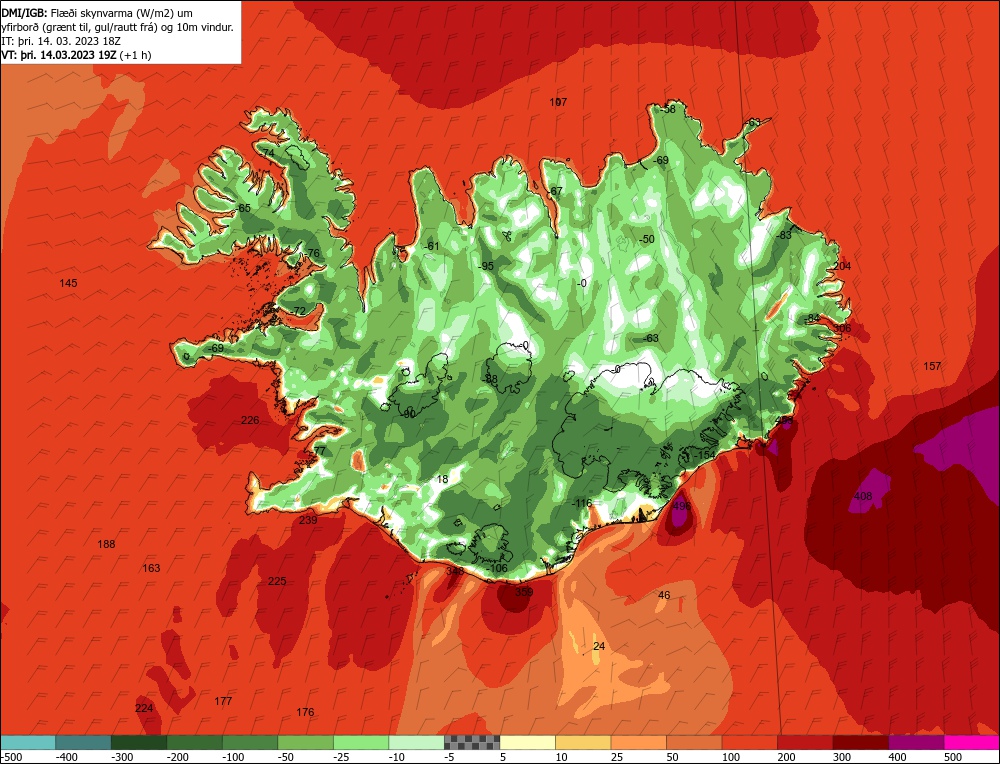
Task: Click the 'IT: þri. 14. 03. 2023 18Z' line
Action: [x=62, y=41]
